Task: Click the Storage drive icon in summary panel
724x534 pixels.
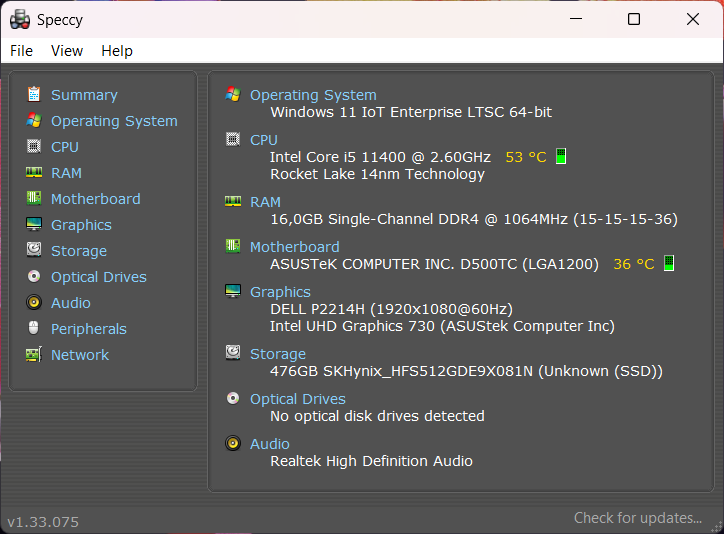Action: point(233,353)
